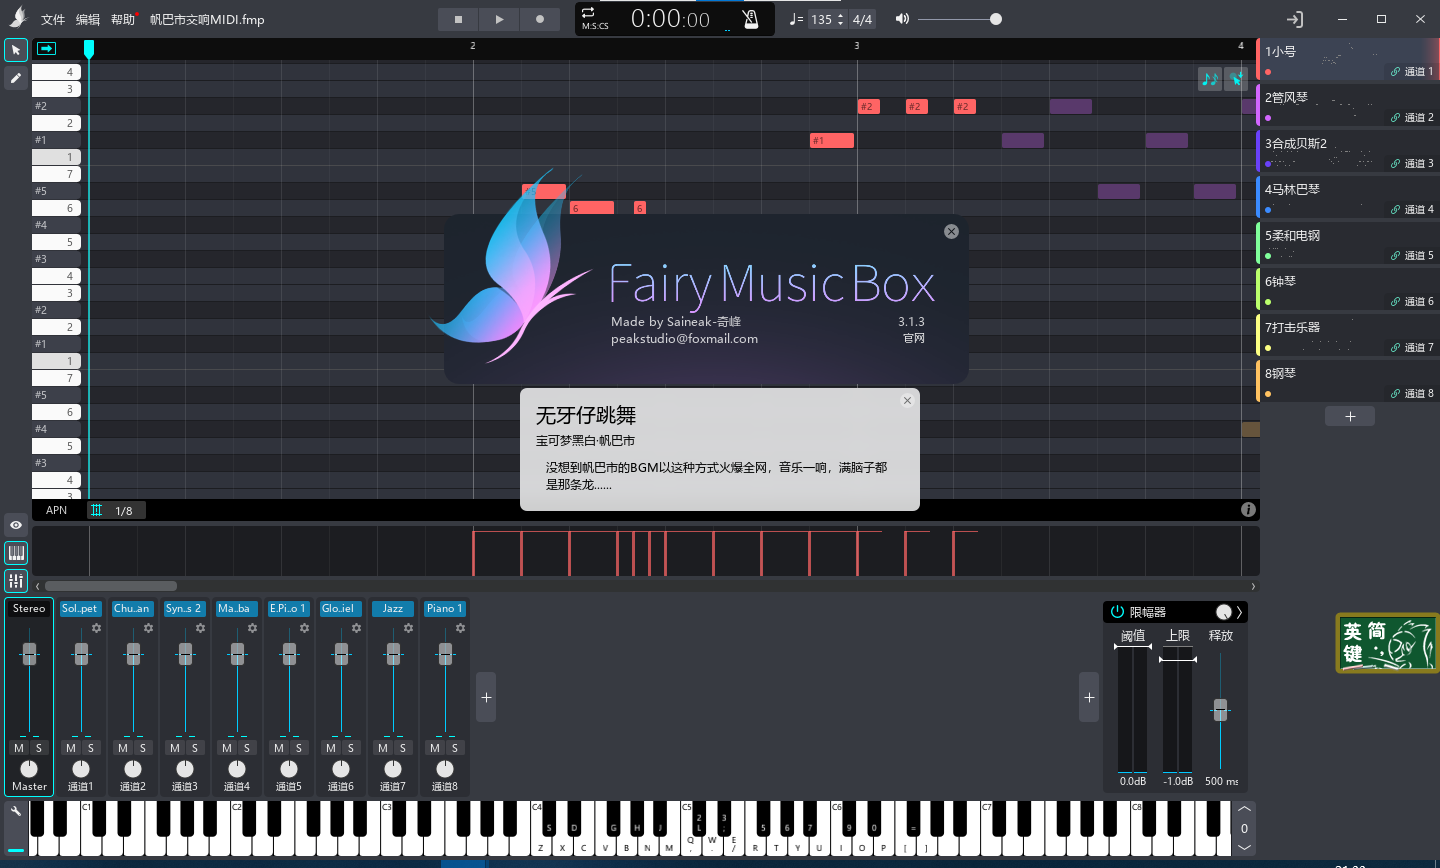Open the 帮助 menu

[x=122, y=20]
